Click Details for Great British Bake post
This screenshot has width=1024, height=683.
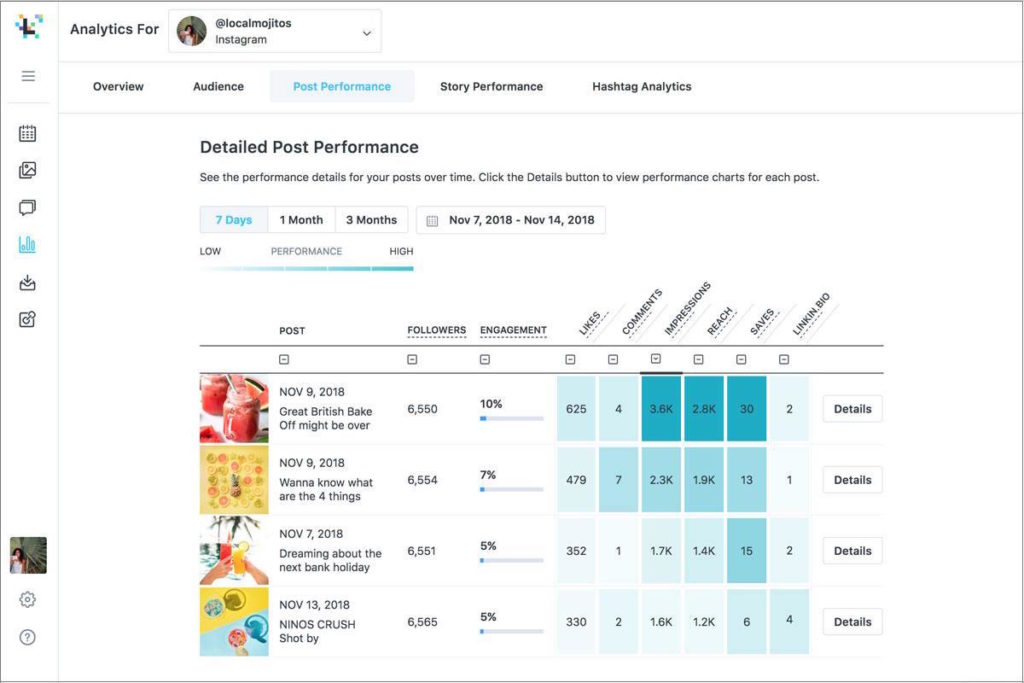click(852, 409)
